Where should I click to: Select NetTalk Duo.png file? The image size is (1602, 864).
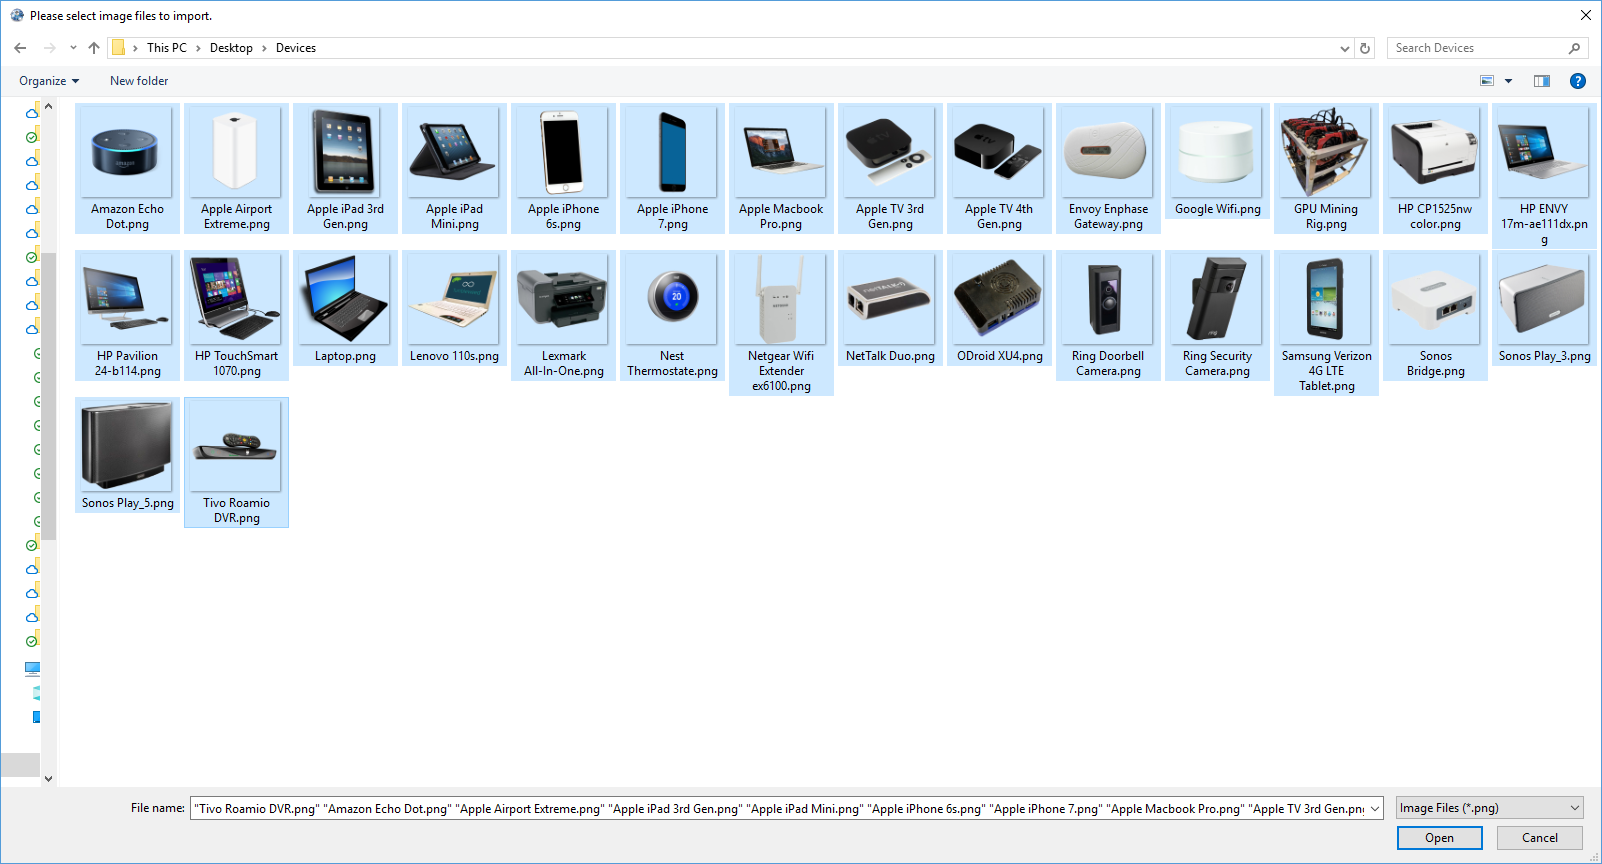(x=890, y=308)
